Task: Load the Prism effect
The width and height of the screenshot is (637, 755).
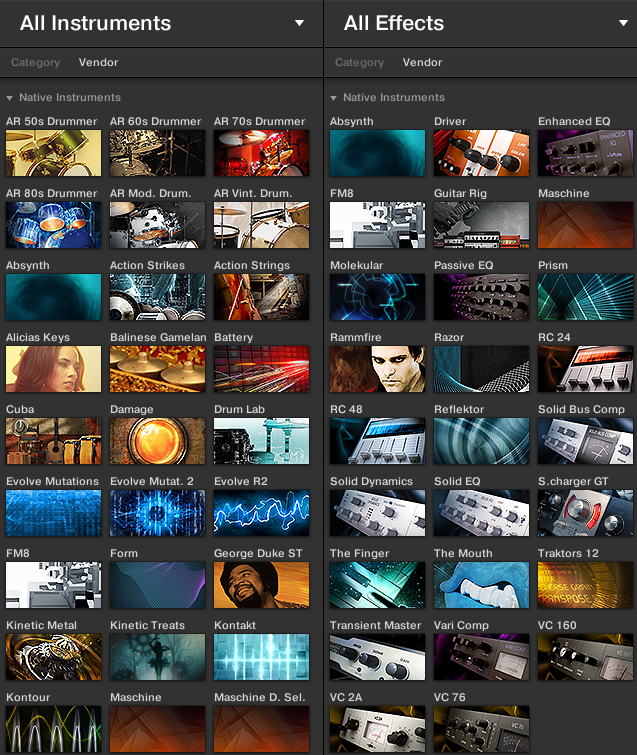Action: [x=585, y=297]
